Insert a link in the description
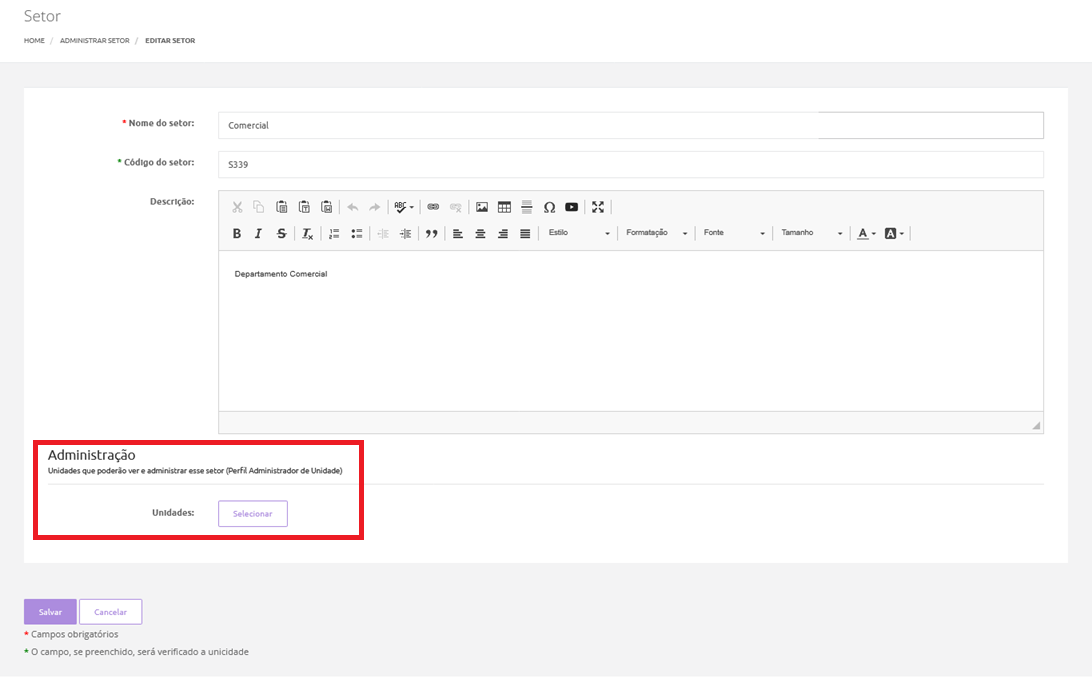The height and width of the screenshot is (679, 1092). click(x=433, y=207)
